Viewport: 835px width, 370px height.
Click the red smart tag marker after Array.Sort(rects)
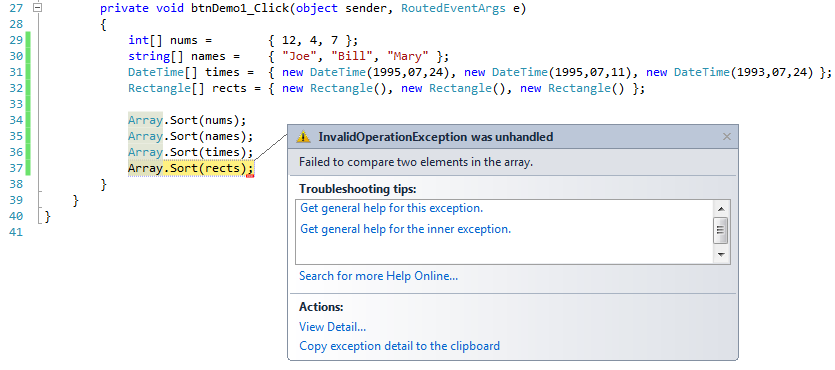(x=250, y=176)
